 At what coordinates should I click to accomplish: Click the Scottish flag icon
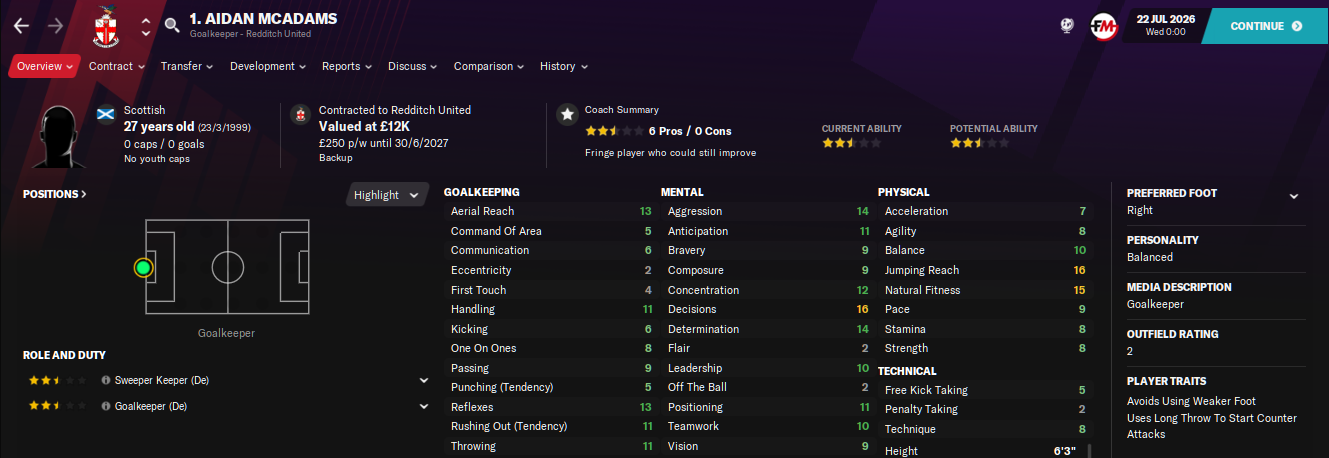pos(105,113)
